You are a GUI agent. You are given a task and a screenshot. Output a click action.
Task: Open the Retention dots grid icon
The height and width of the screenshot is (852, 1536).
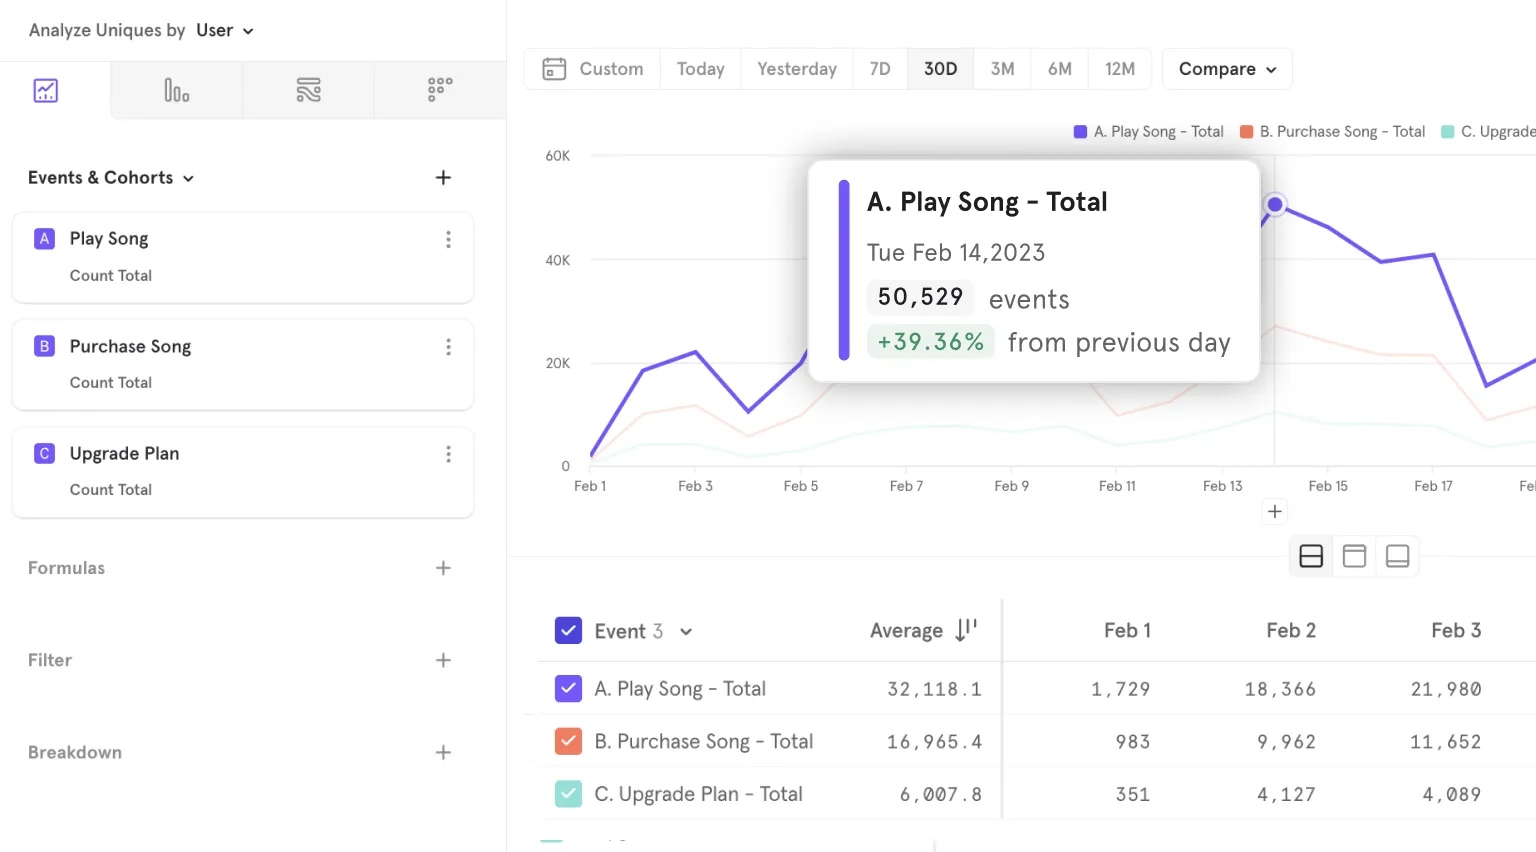coord(440,90)
